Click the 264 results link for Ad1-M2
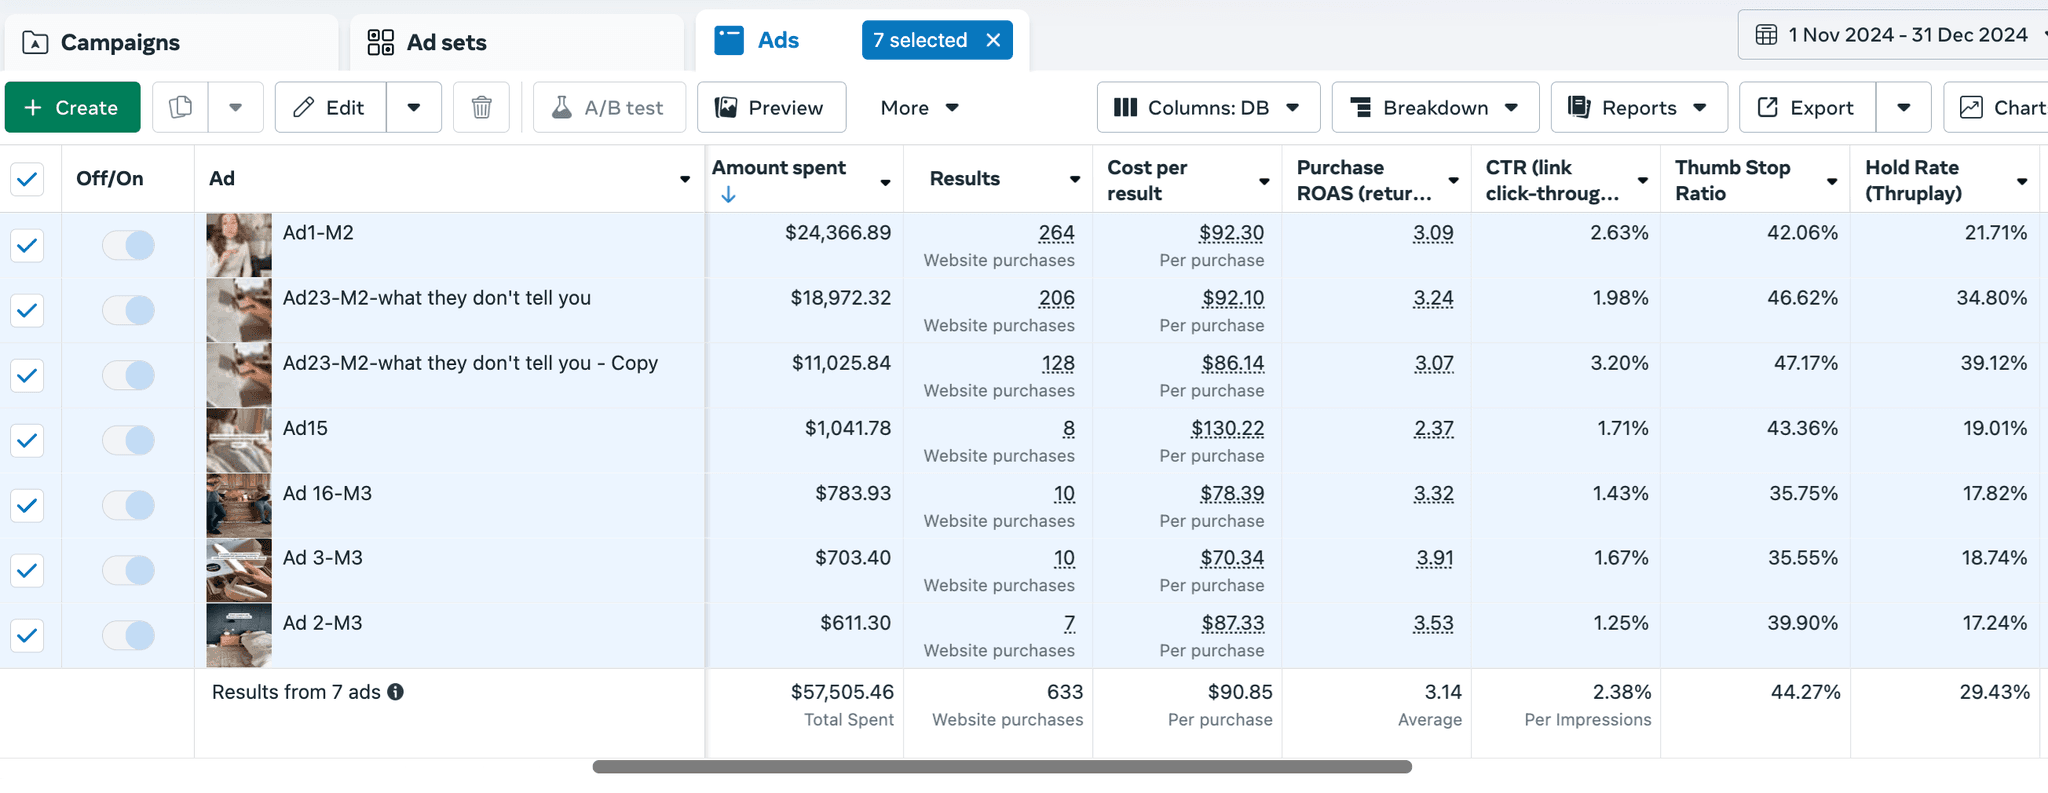The height and width of the screenshot is (793, 2048). (1056, 233)
